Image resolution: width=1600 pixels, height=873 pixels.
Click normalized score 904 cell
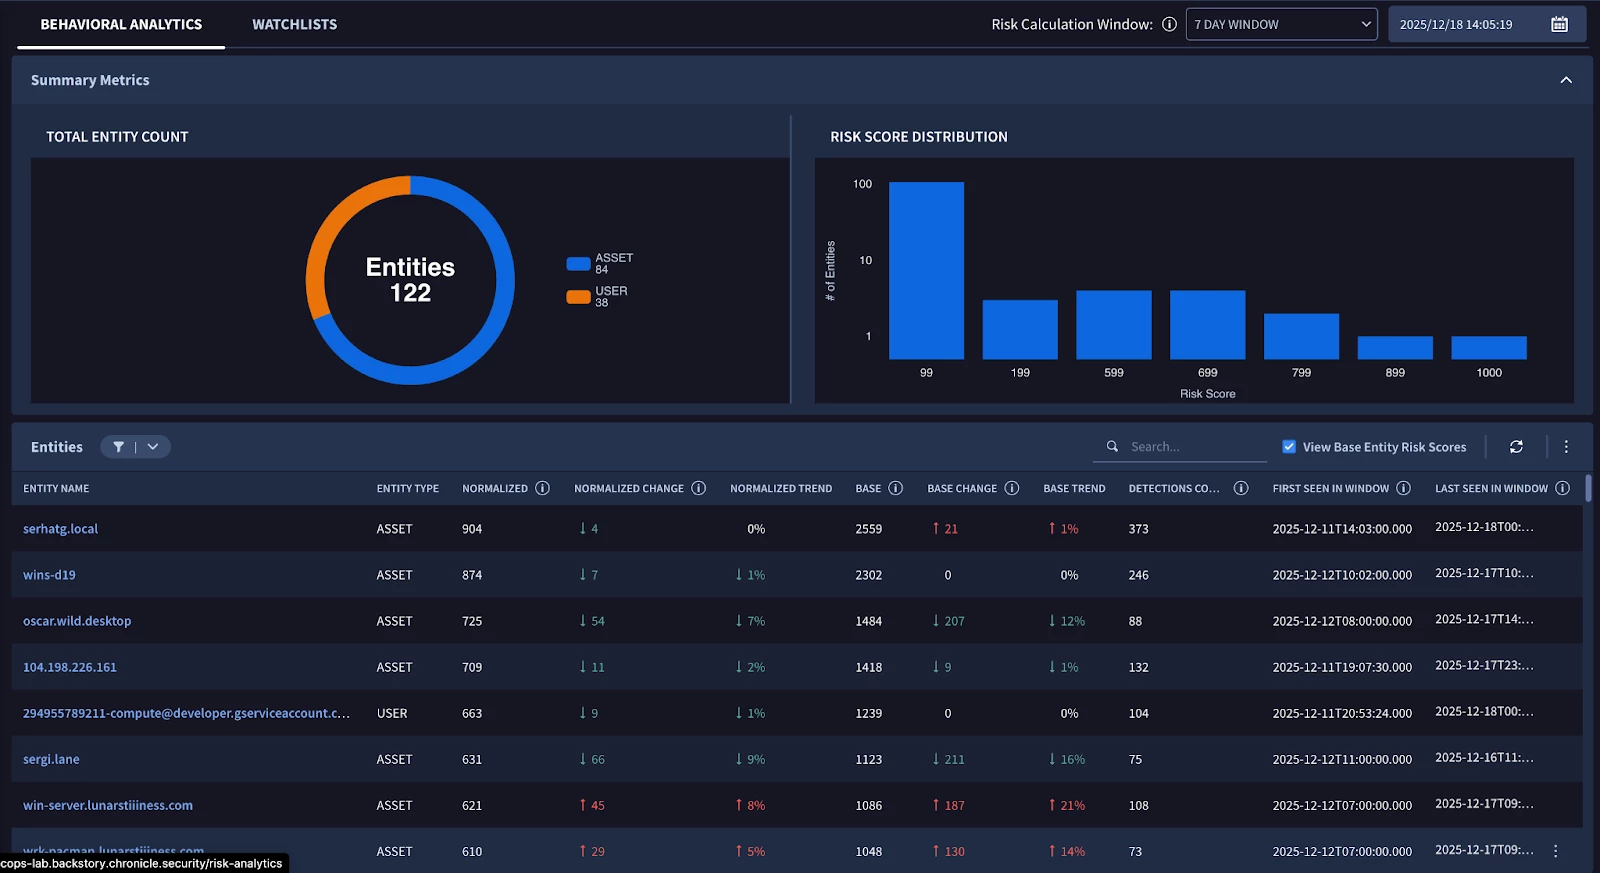(x=472, y=529)
